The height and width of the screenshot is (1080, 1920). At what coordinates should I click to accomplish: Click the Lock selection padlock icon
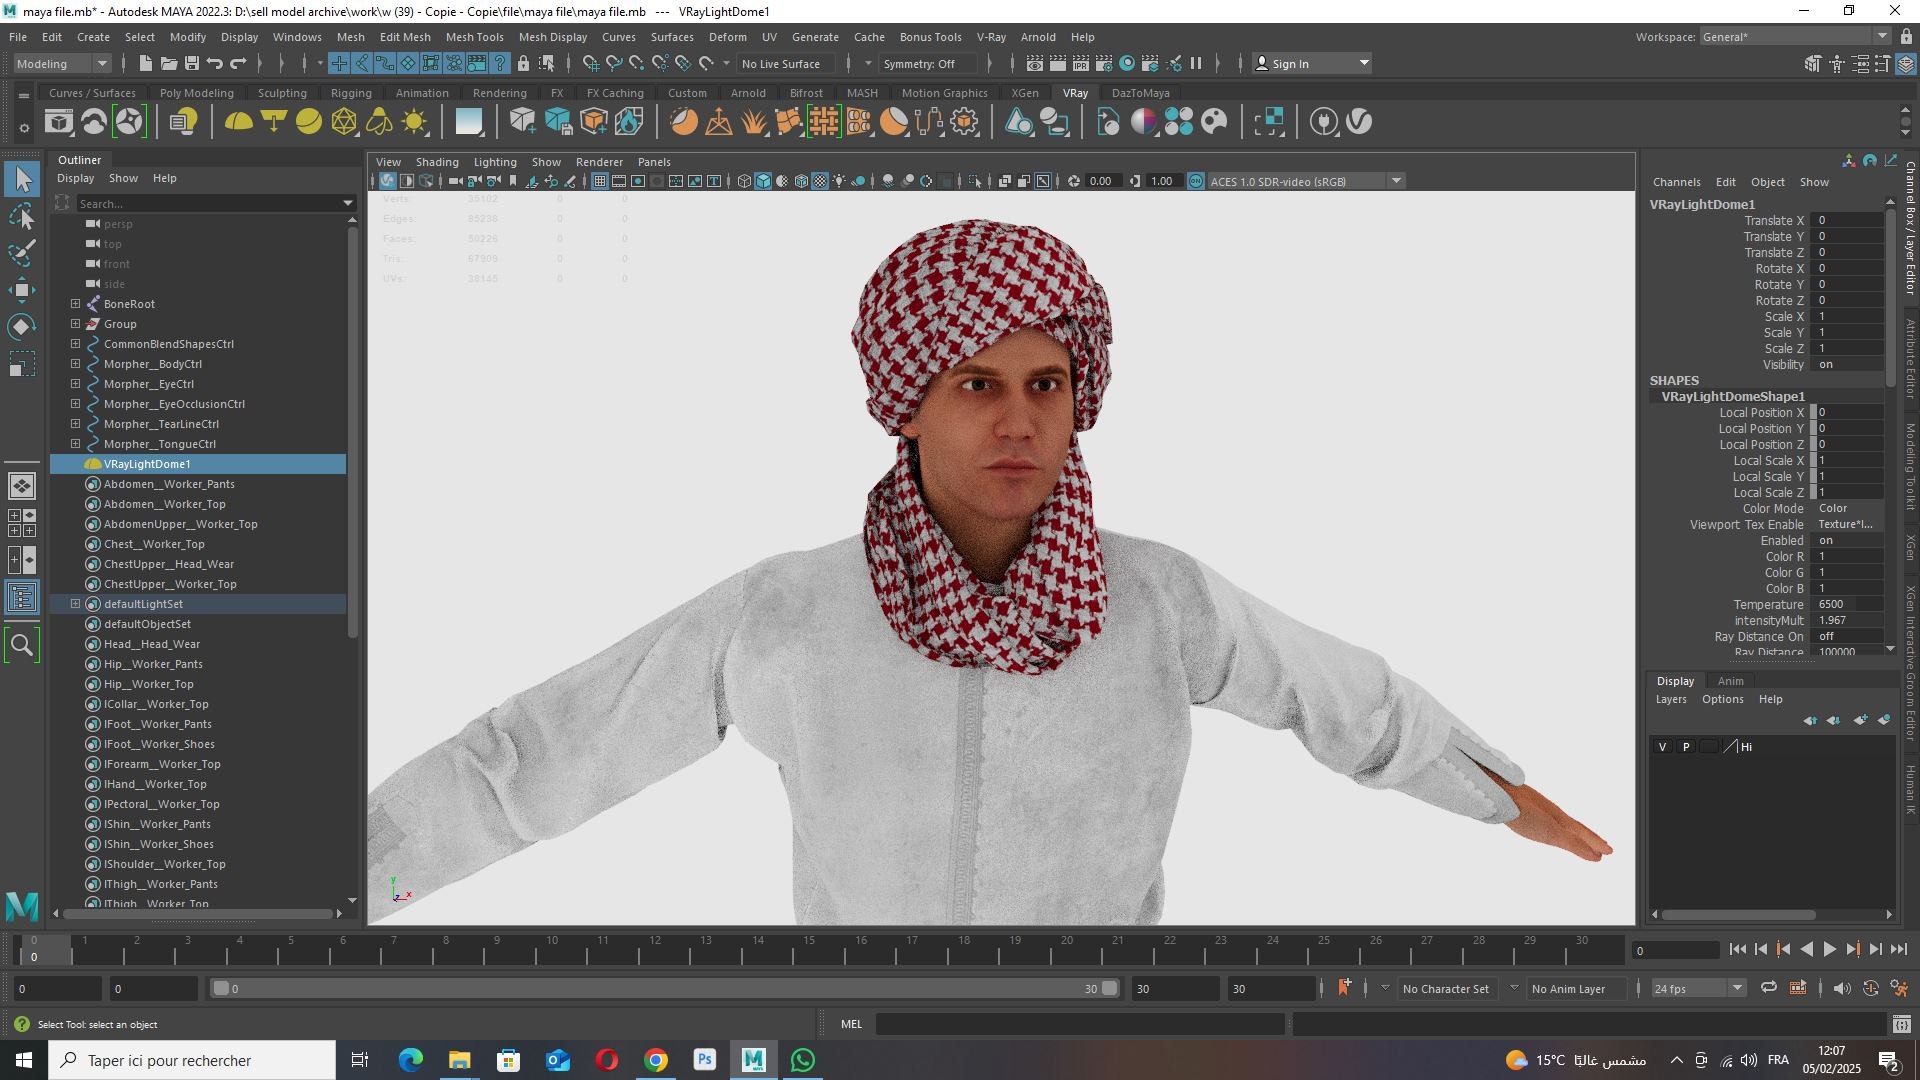(523, 63)
